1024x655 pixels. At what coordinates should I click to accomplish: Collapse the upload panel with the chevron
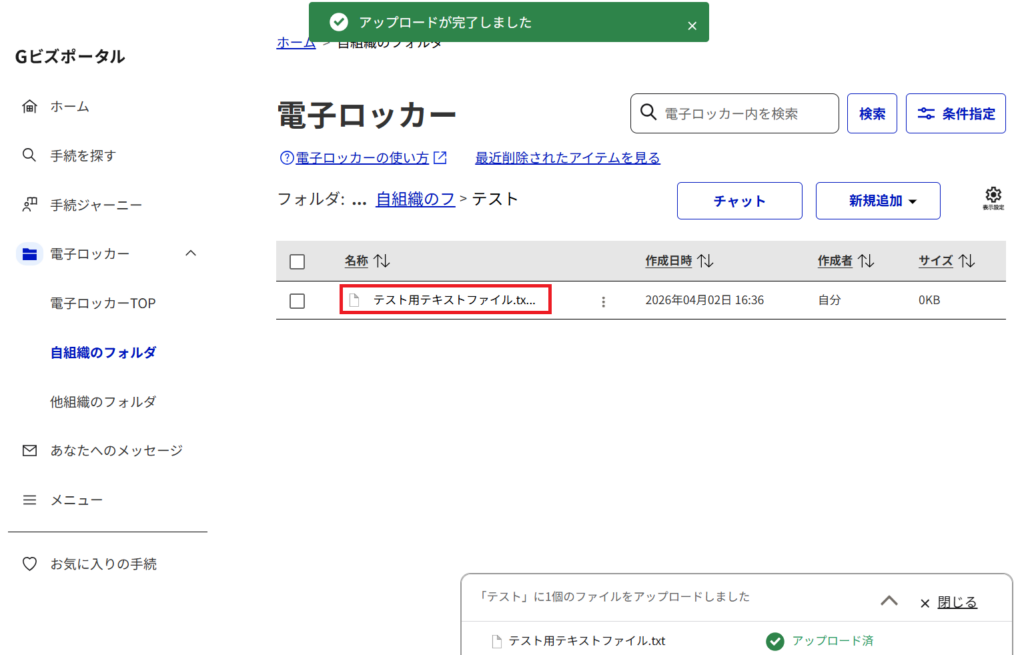point(888,602)
